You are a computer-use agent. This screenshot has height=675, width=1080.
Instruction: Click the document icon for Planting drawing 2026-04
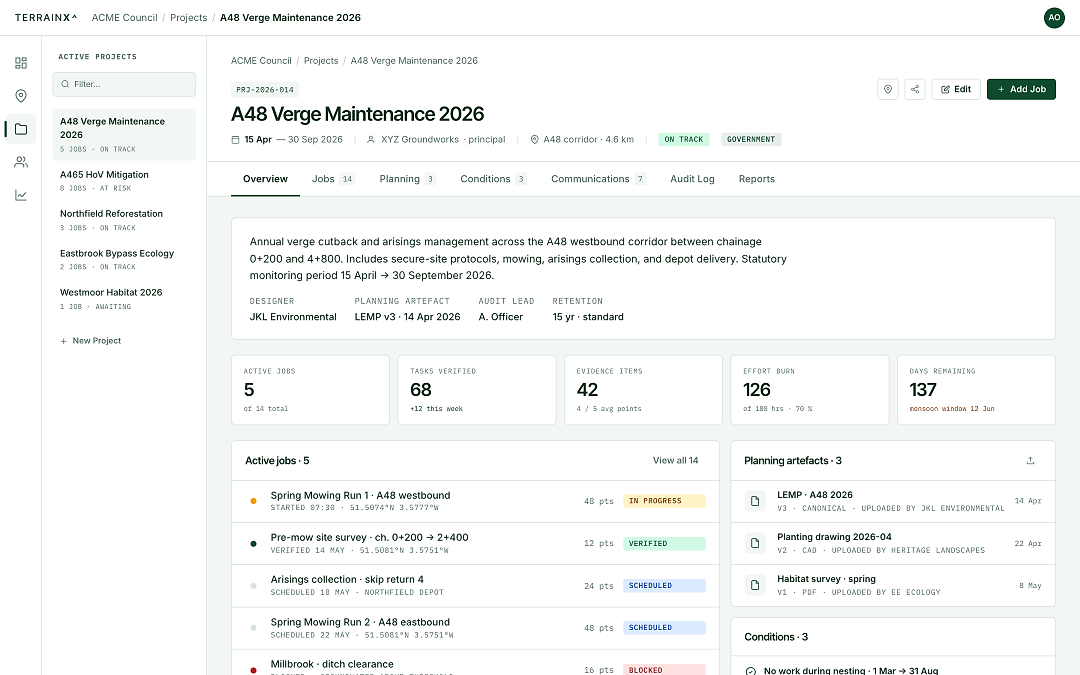click(x=755, y=543)
